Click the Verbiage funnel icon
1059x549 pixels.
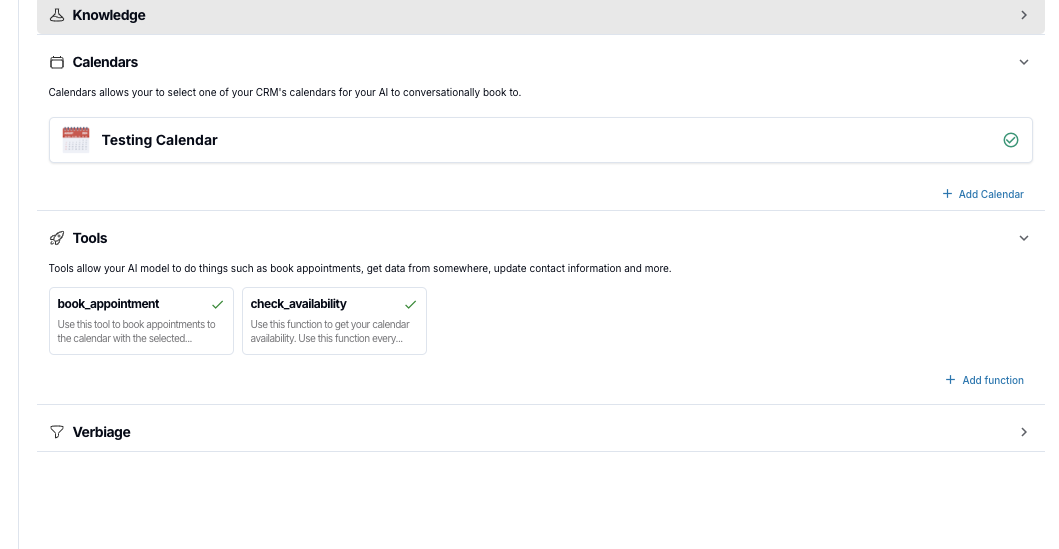click(x=57, y=432)
